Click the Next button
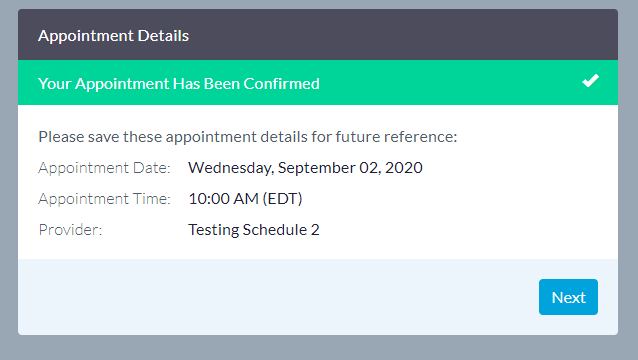 (568, 297)
